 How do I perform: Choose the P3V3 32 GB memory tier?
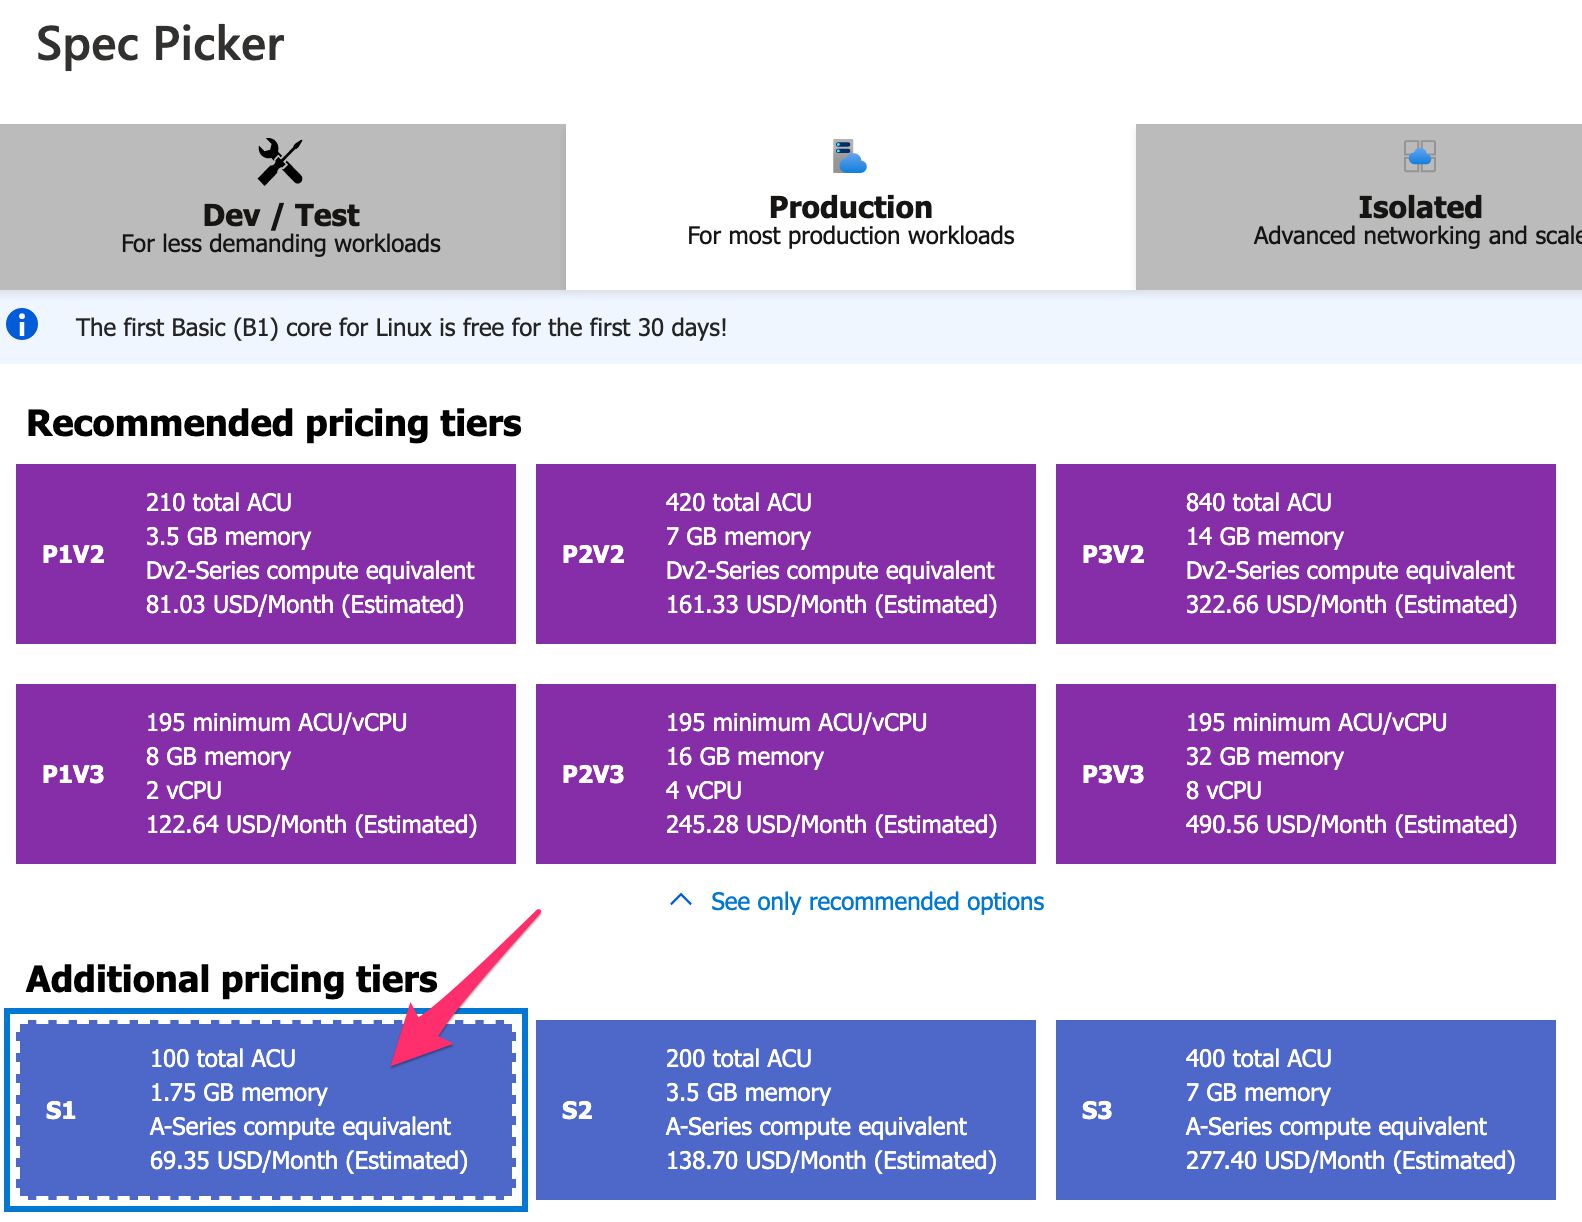(x=1306, y=774)
